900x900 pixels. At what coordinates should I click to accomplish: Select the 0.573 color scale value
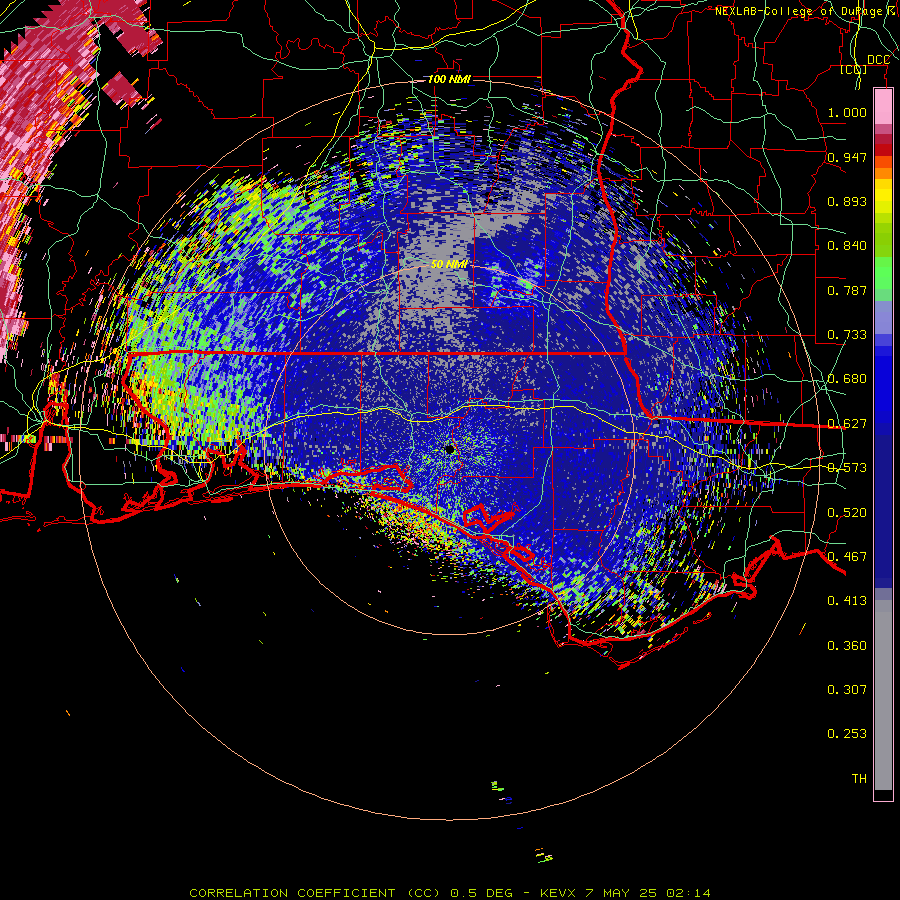click(x=847, y=468)
